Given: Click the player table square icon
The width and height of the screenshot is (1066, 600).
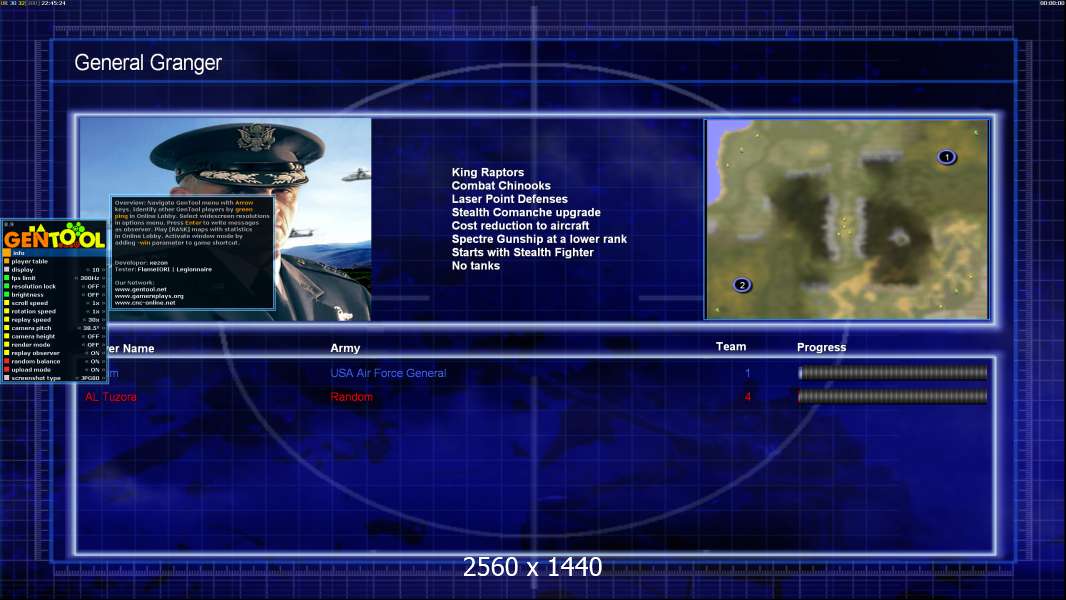Looking at the screenshot, I should pos(6,261).
